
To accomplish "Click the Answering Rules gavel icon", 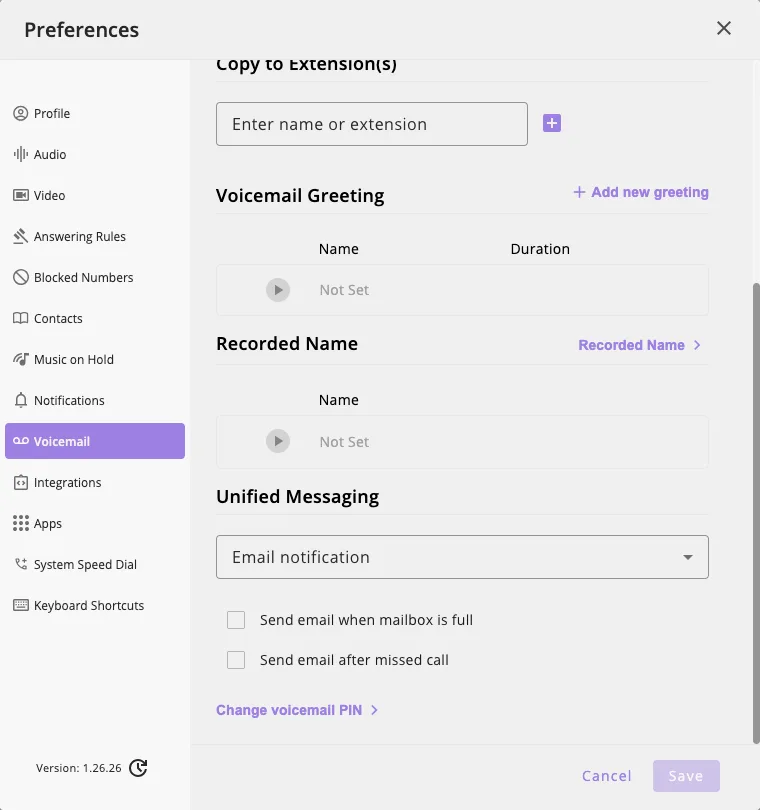I will click(21, 237).
